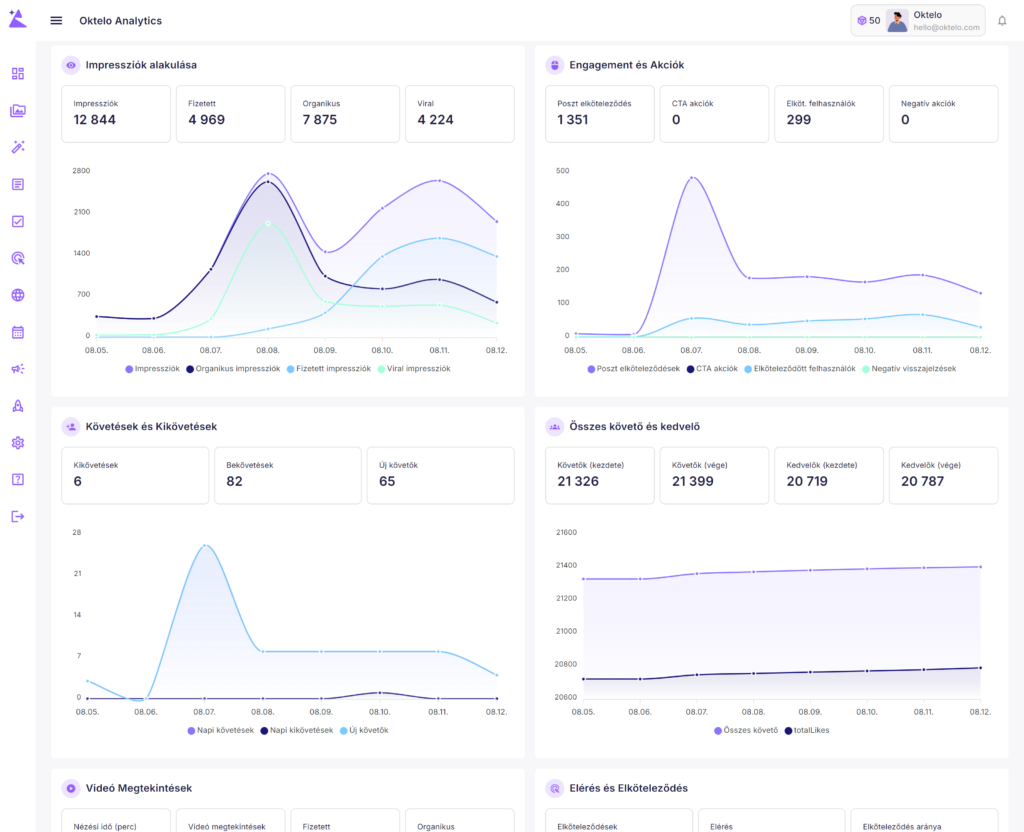Viewport: 1024px width, 832px height.
Task: Click the Impressziók 12 844 stat card
Action: coord(115,113)
